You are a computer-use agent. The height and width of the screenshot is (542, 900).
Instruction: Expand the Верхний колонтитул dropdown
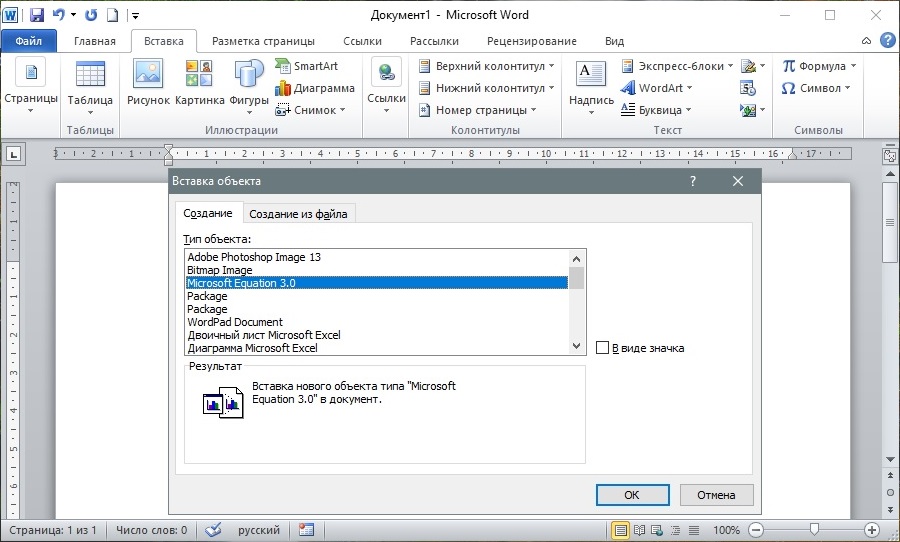coord(551,66)
